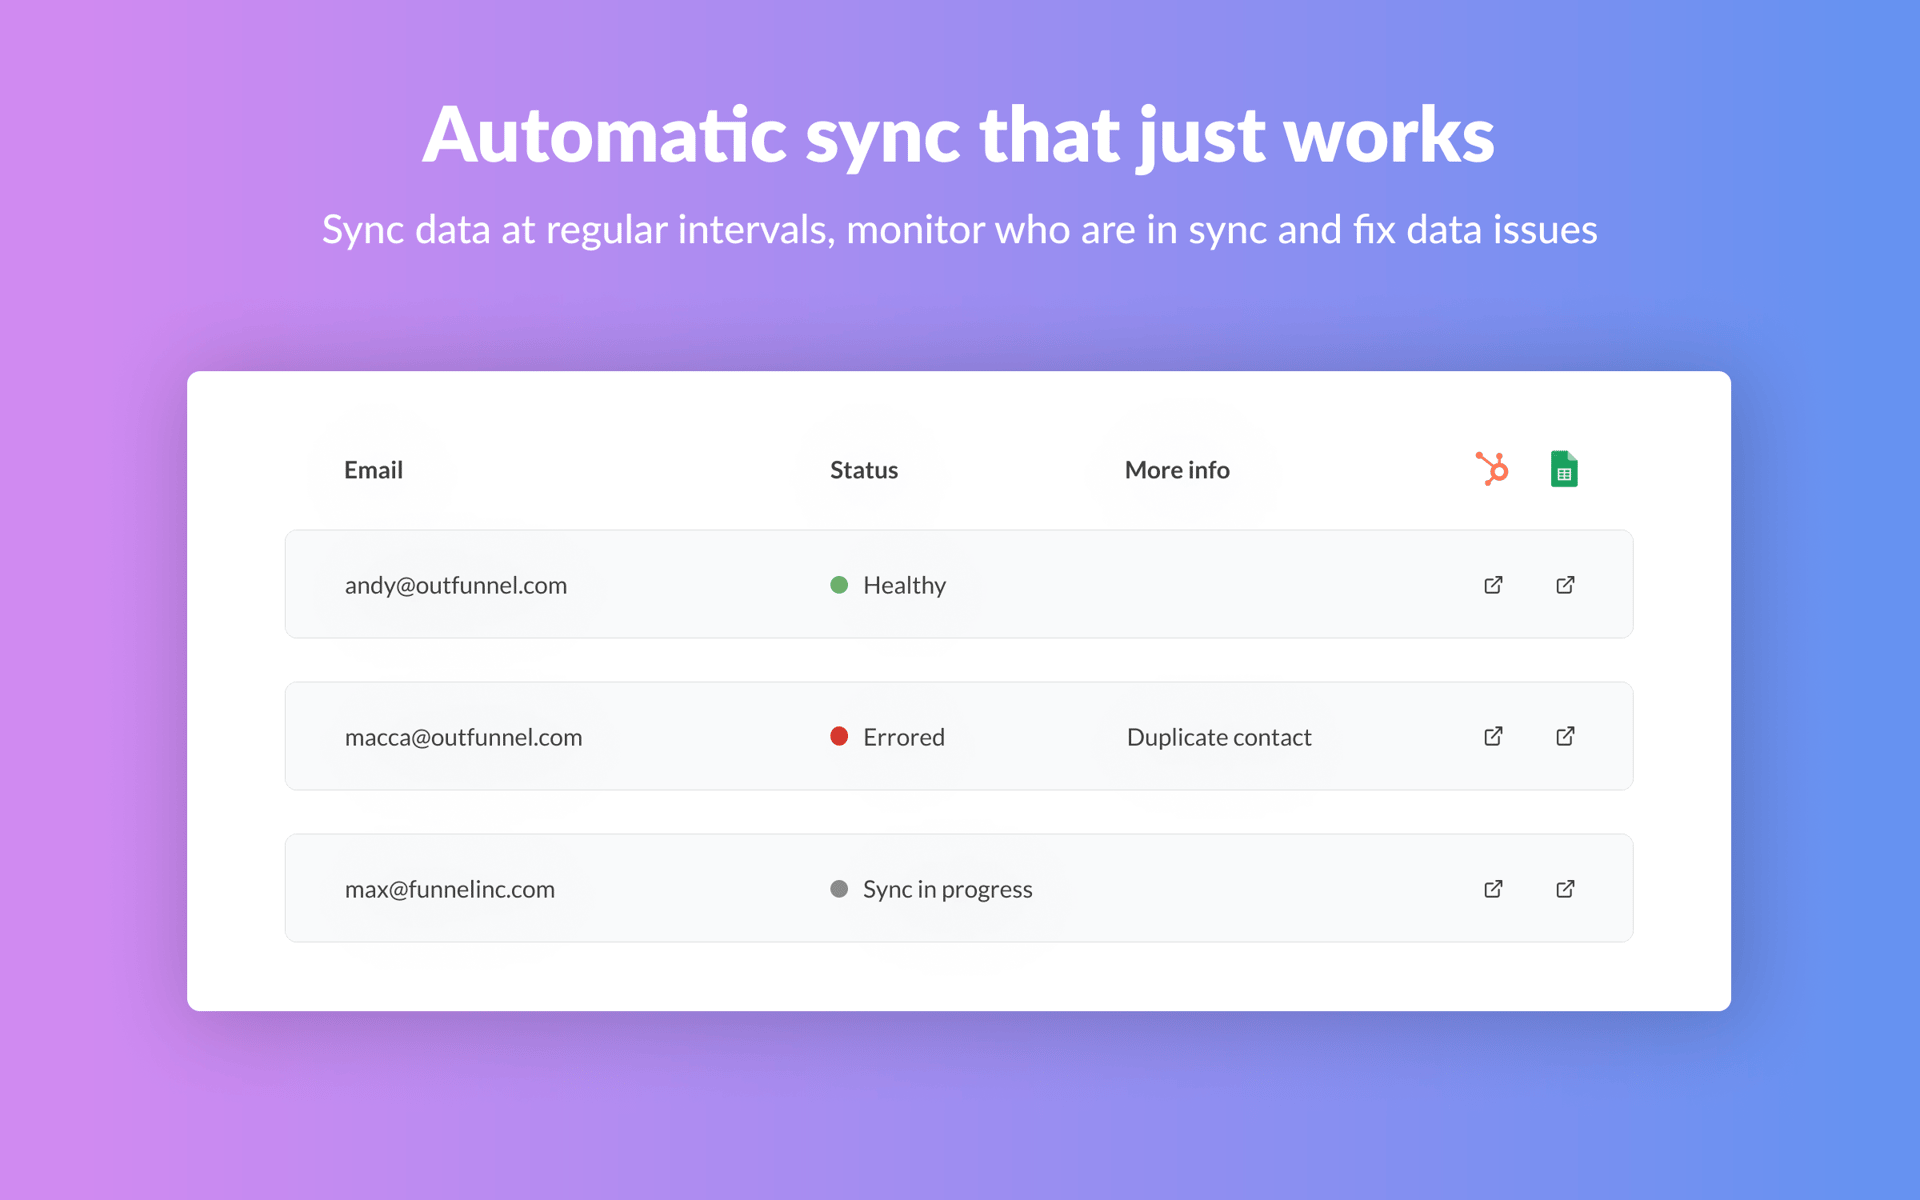Open the HubSpot link for macca@outfunnel.com
The image size is (1920, 1200).
click(x=1493, y=736)
